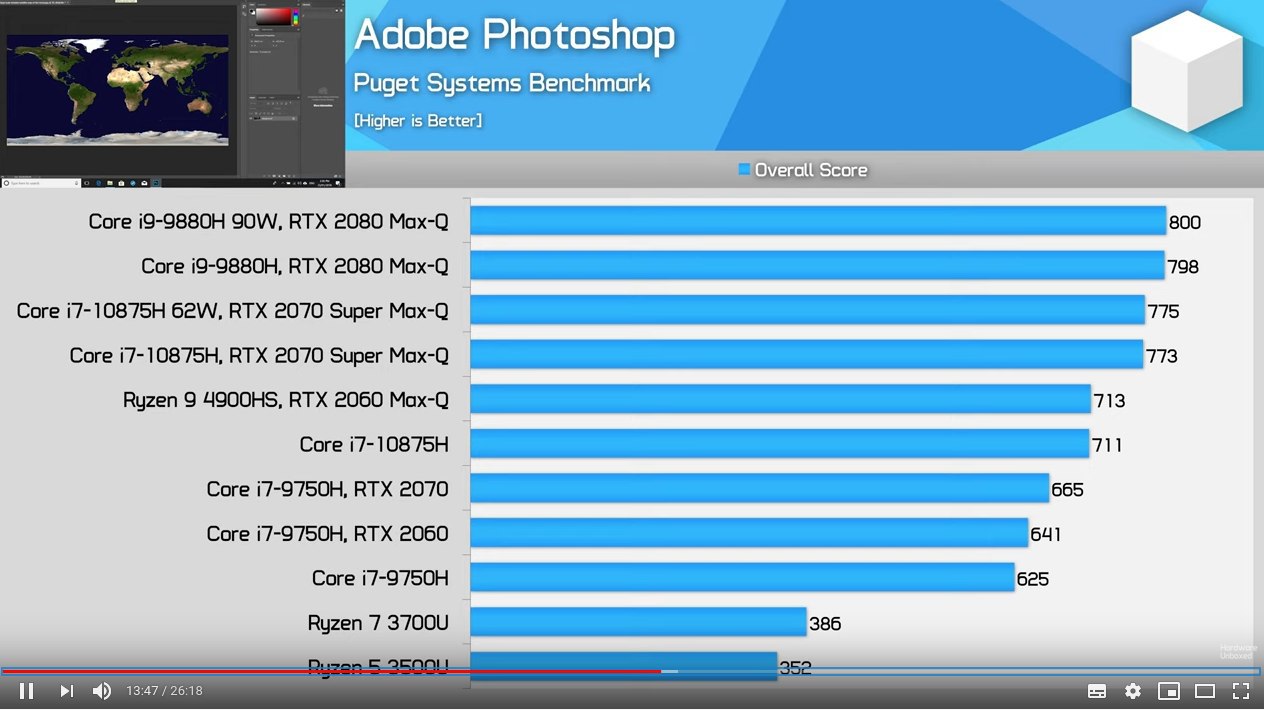Click the 711 score value
Image resolution: width=1264 pixels, height=710 pixels.
(x=1108, y=445)
